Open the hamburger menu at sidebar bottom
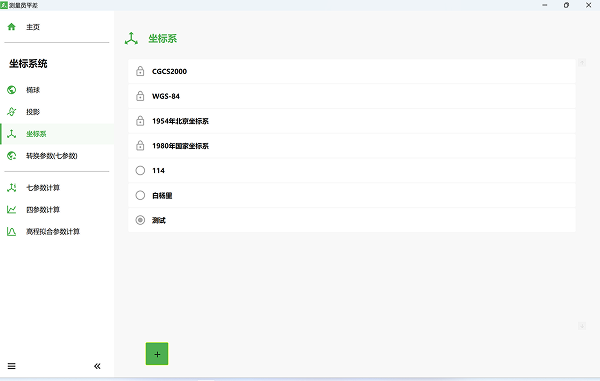 (11, 366)
